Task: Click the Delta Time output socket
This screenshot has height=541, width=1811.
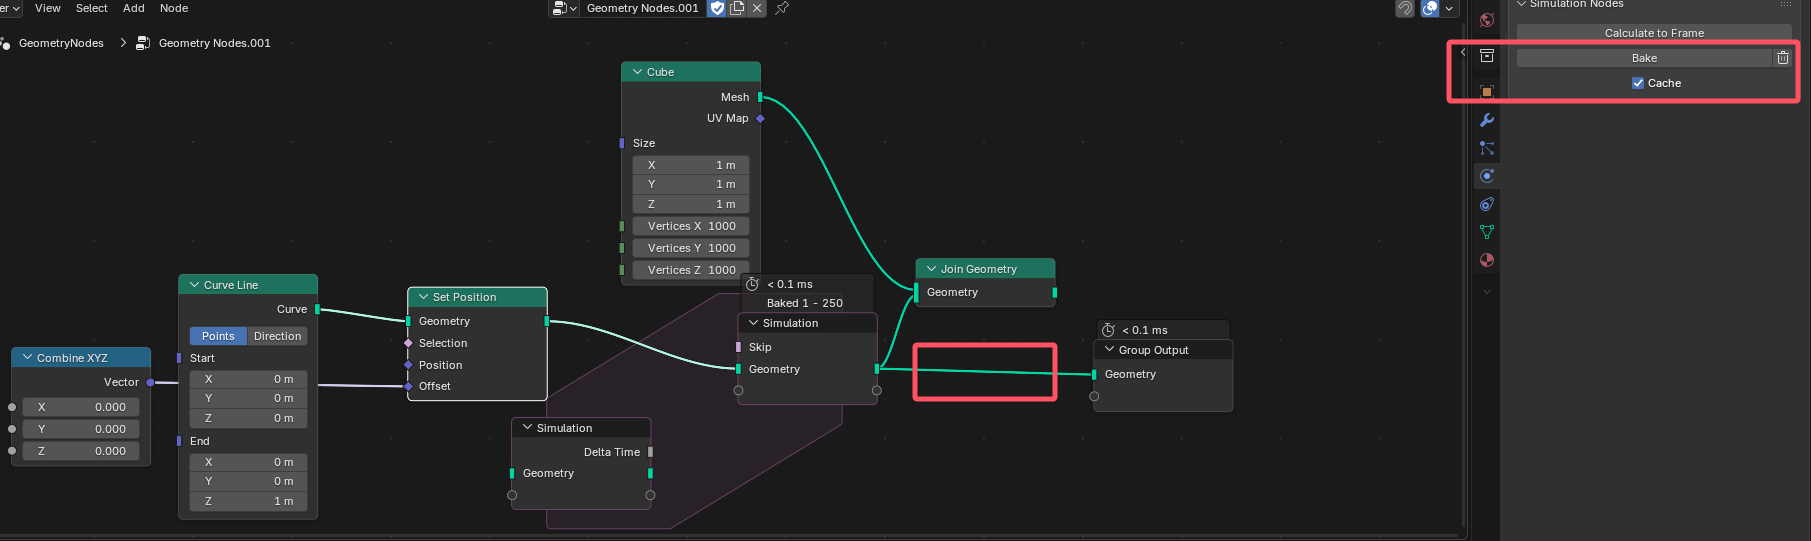Action: (x=650, y=452)
